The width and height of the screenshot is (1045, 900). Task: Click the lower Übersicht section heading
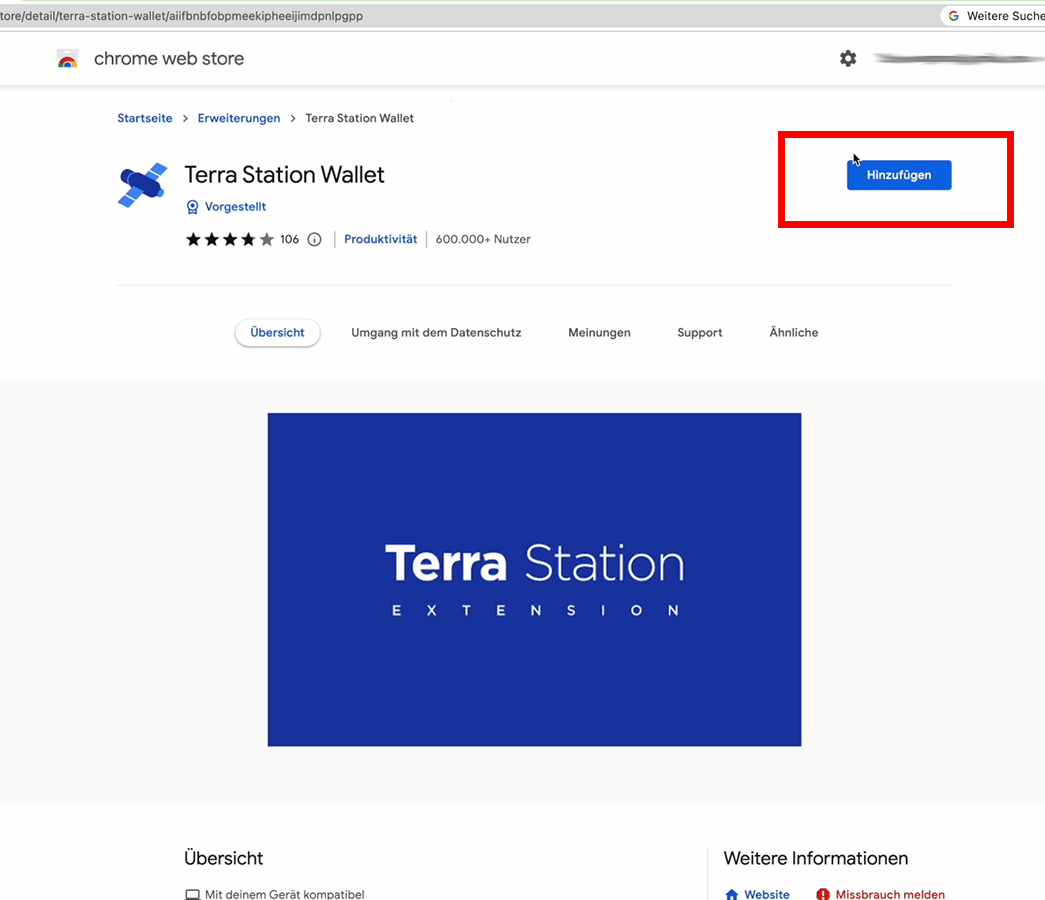[x=223, y=858]
